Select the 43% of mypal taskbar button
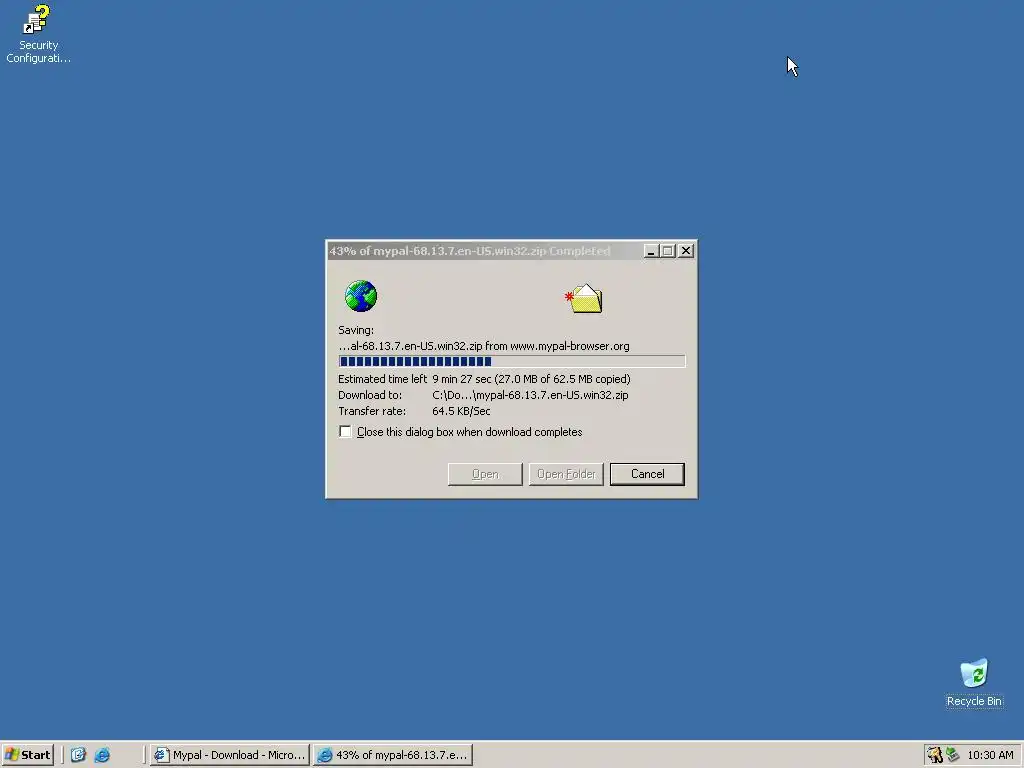This screenshot has width=1024, height=768. pyautogui.click(x=392, y=755)
